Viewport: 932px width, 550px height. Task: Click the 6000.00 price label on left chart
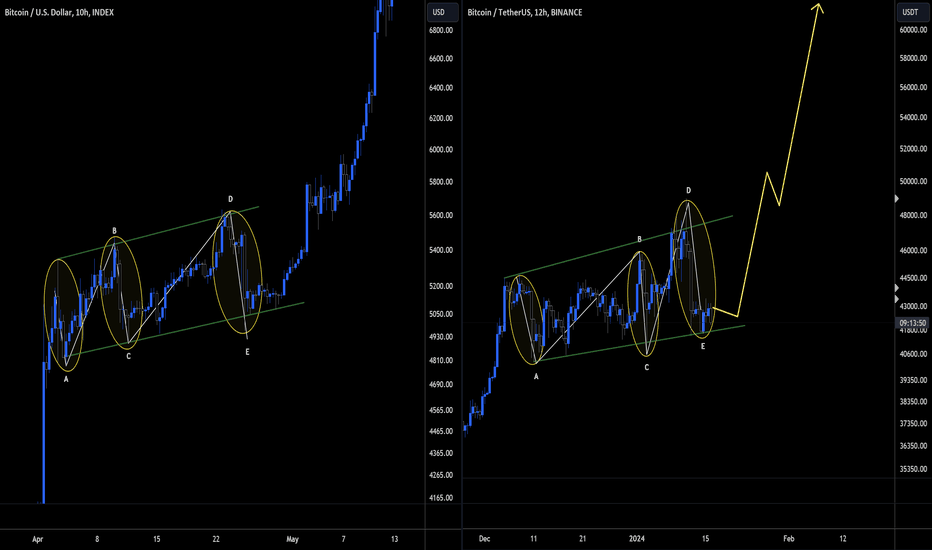[441, 150]
